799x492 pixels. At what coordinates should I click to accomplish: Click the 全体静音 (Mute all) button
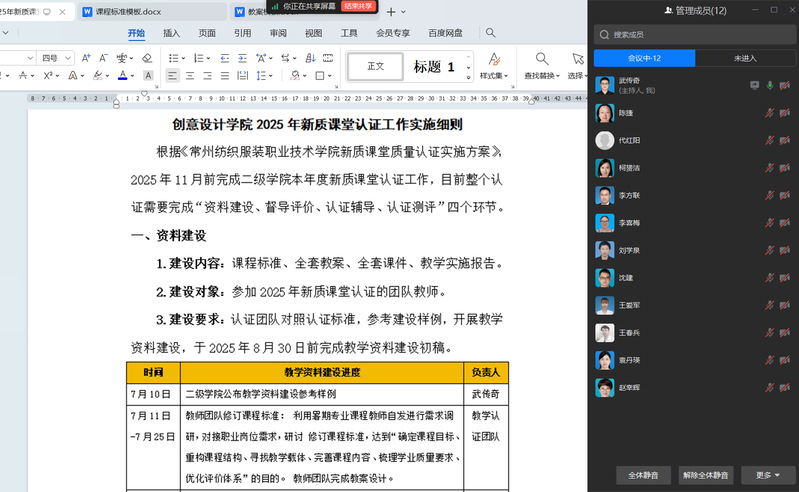pyautogui.click(x=641, y=475)
